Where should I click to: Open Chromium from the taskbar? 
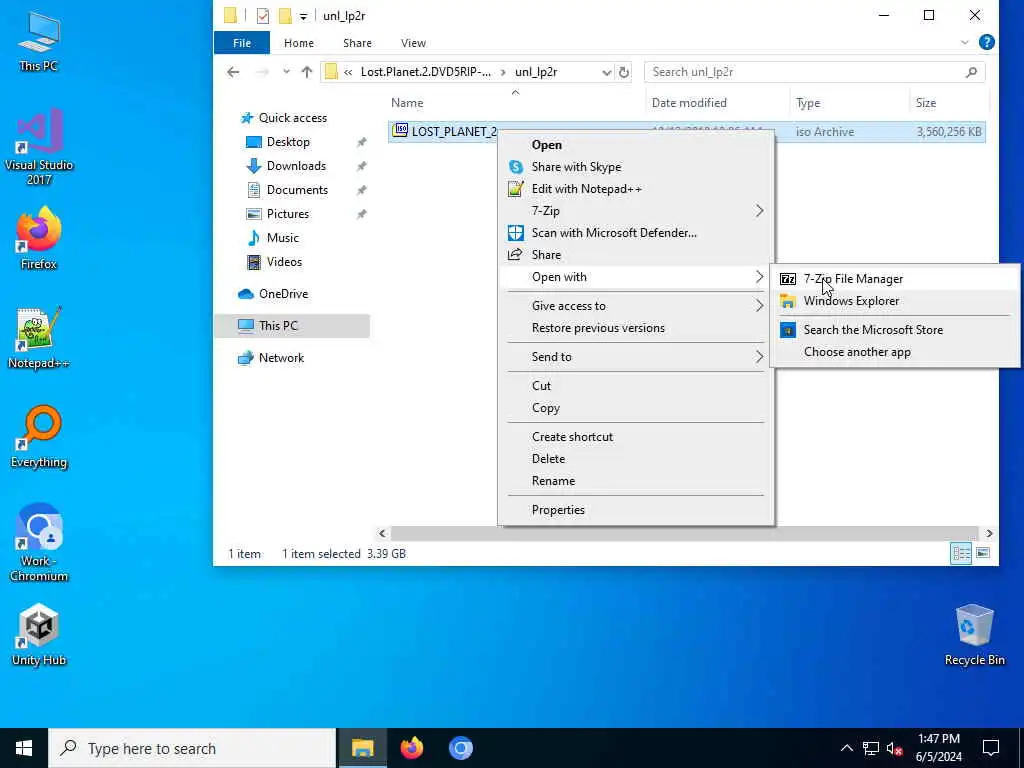460,748
